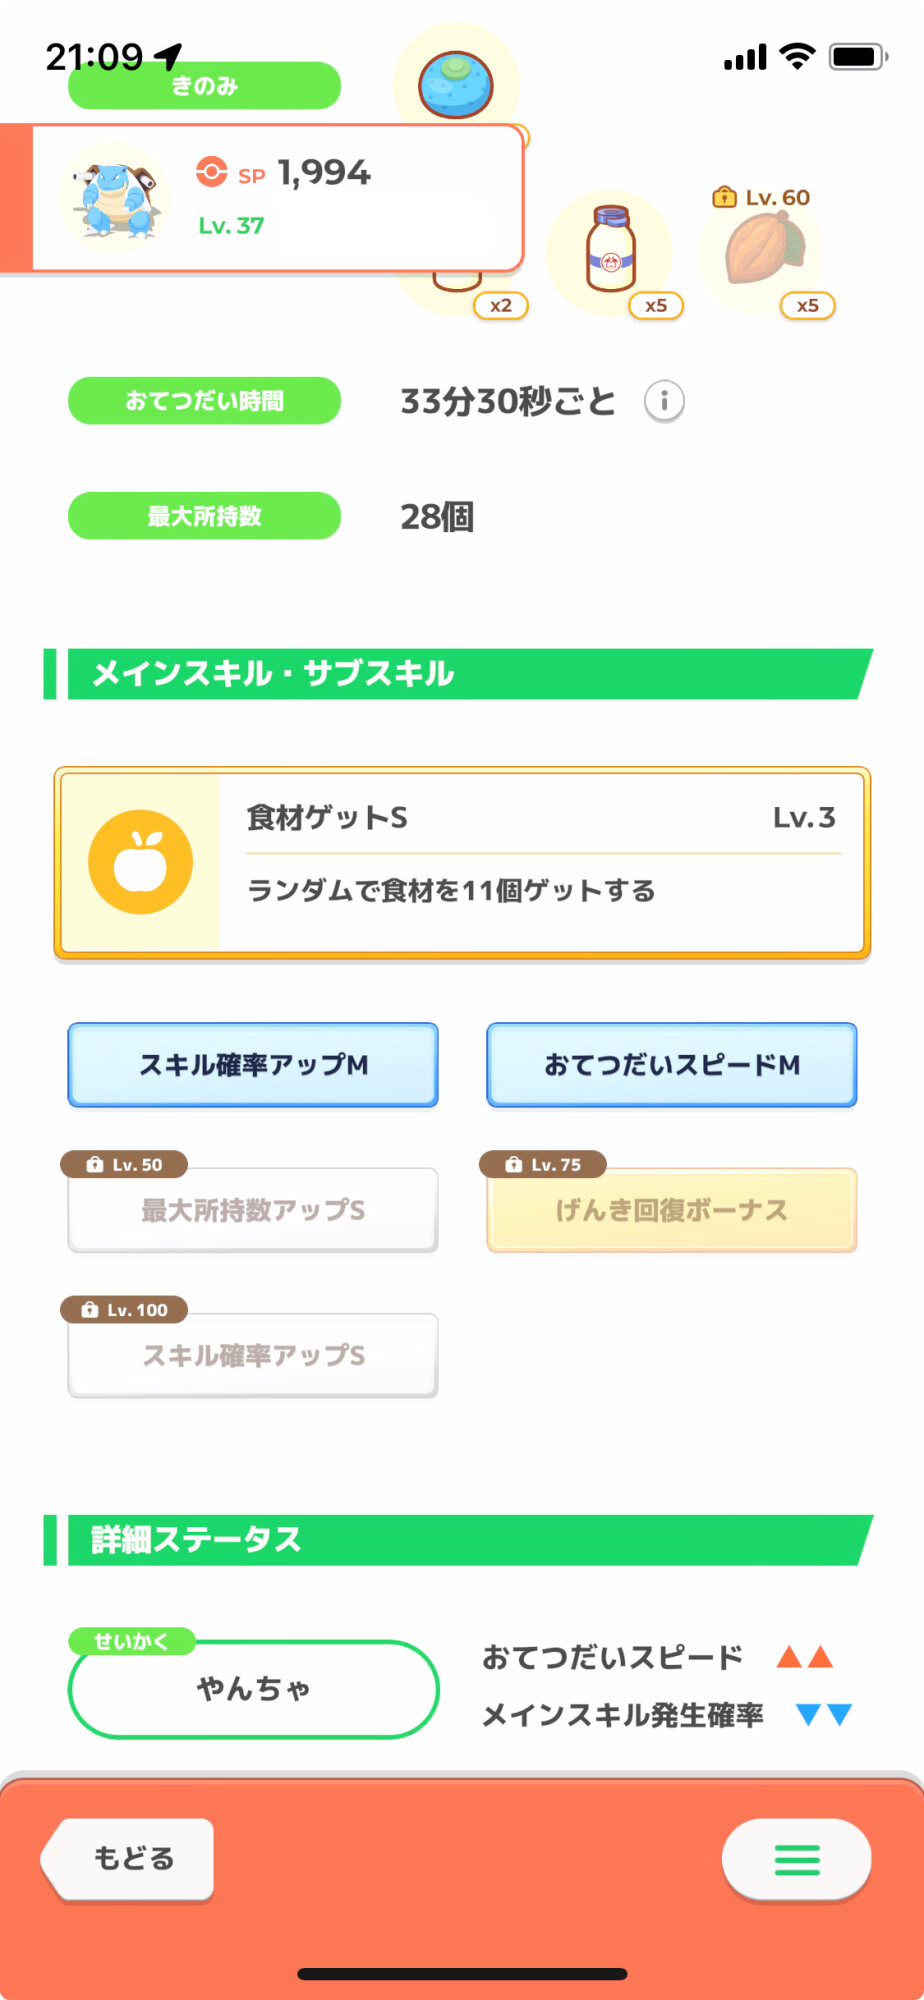Open the 食材ゲットS main skill card

click(540, 862)
